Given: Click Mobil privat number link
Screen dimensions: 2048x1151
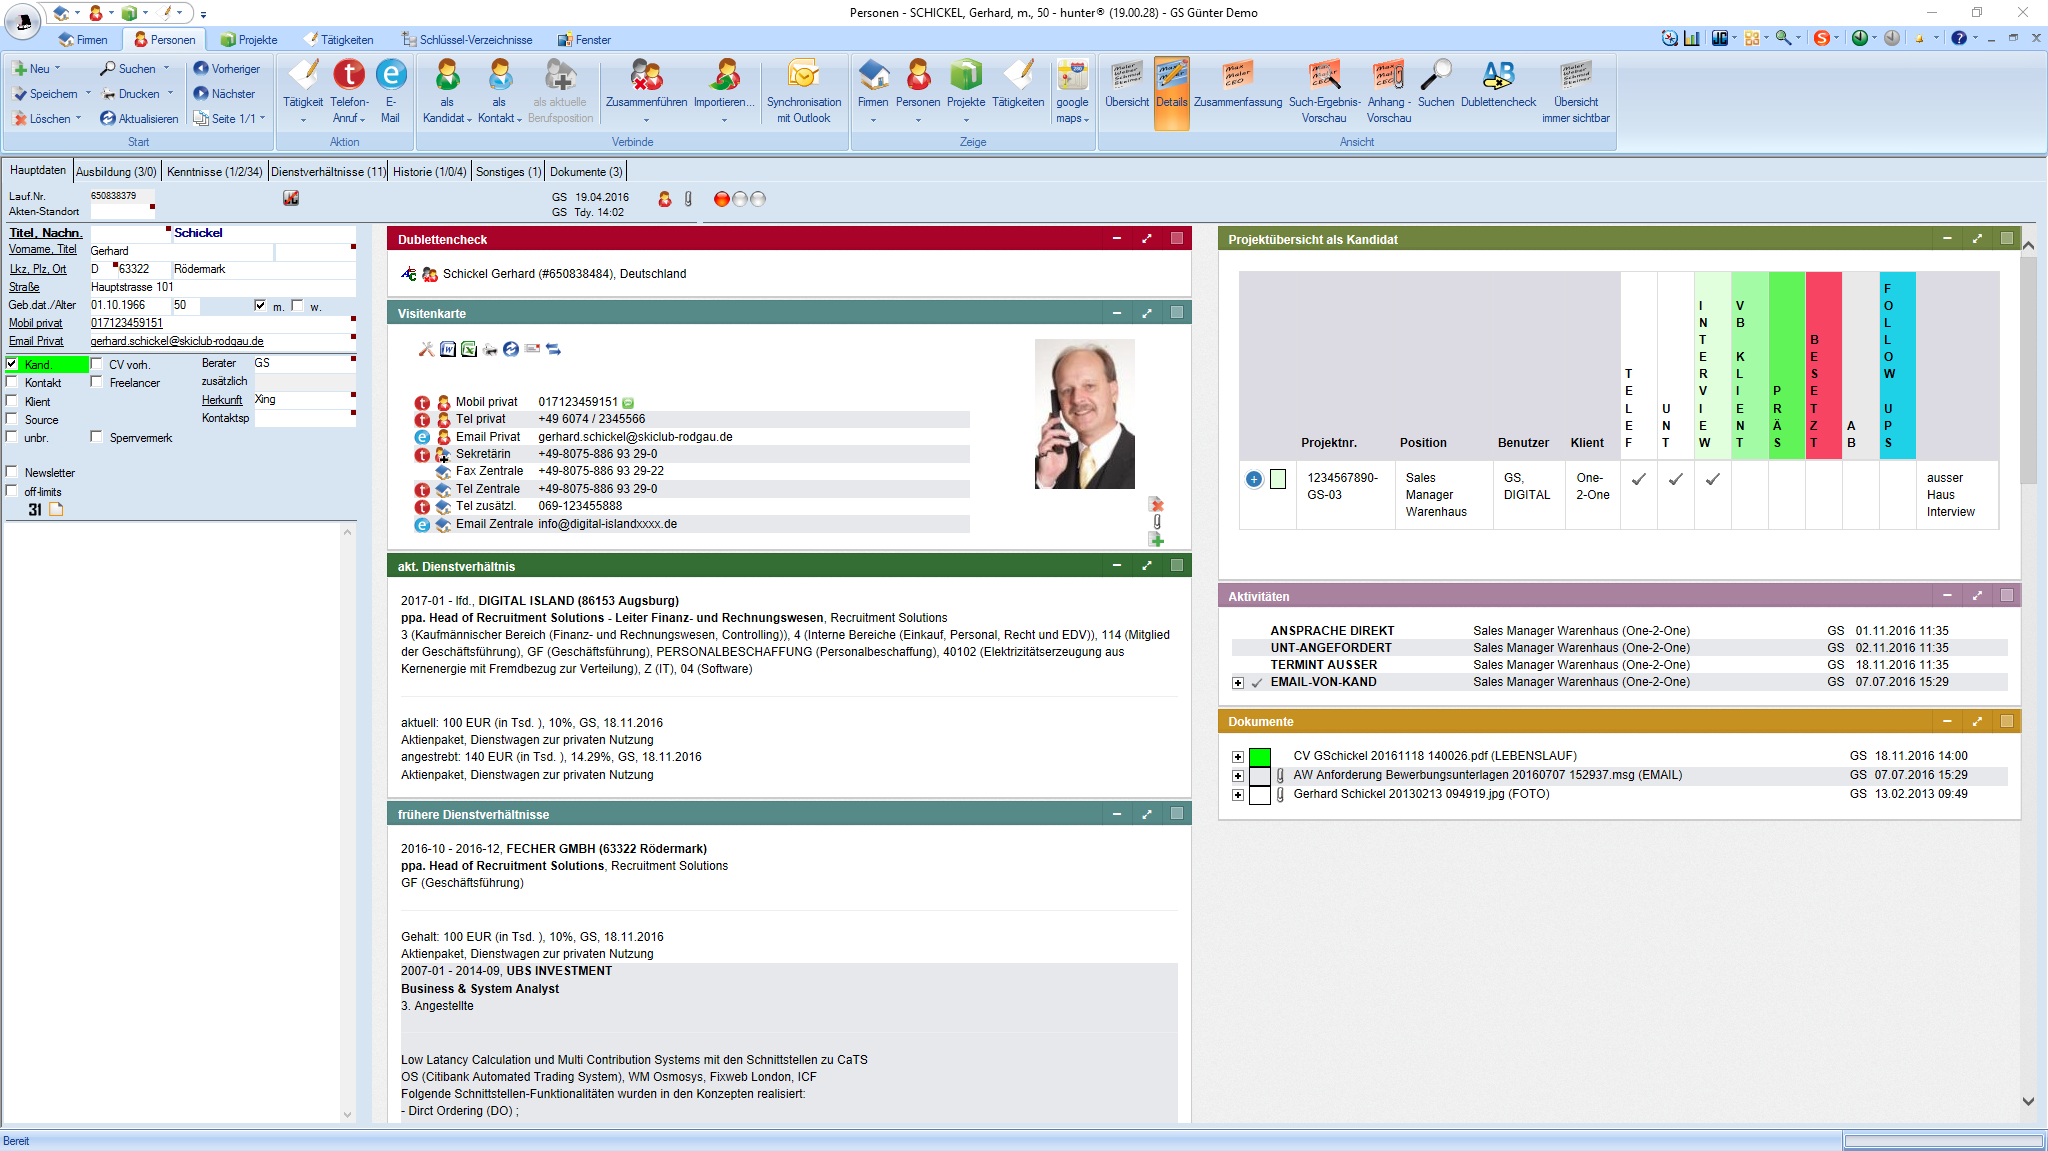Looking at the screenshot, I should click(127, 323).
